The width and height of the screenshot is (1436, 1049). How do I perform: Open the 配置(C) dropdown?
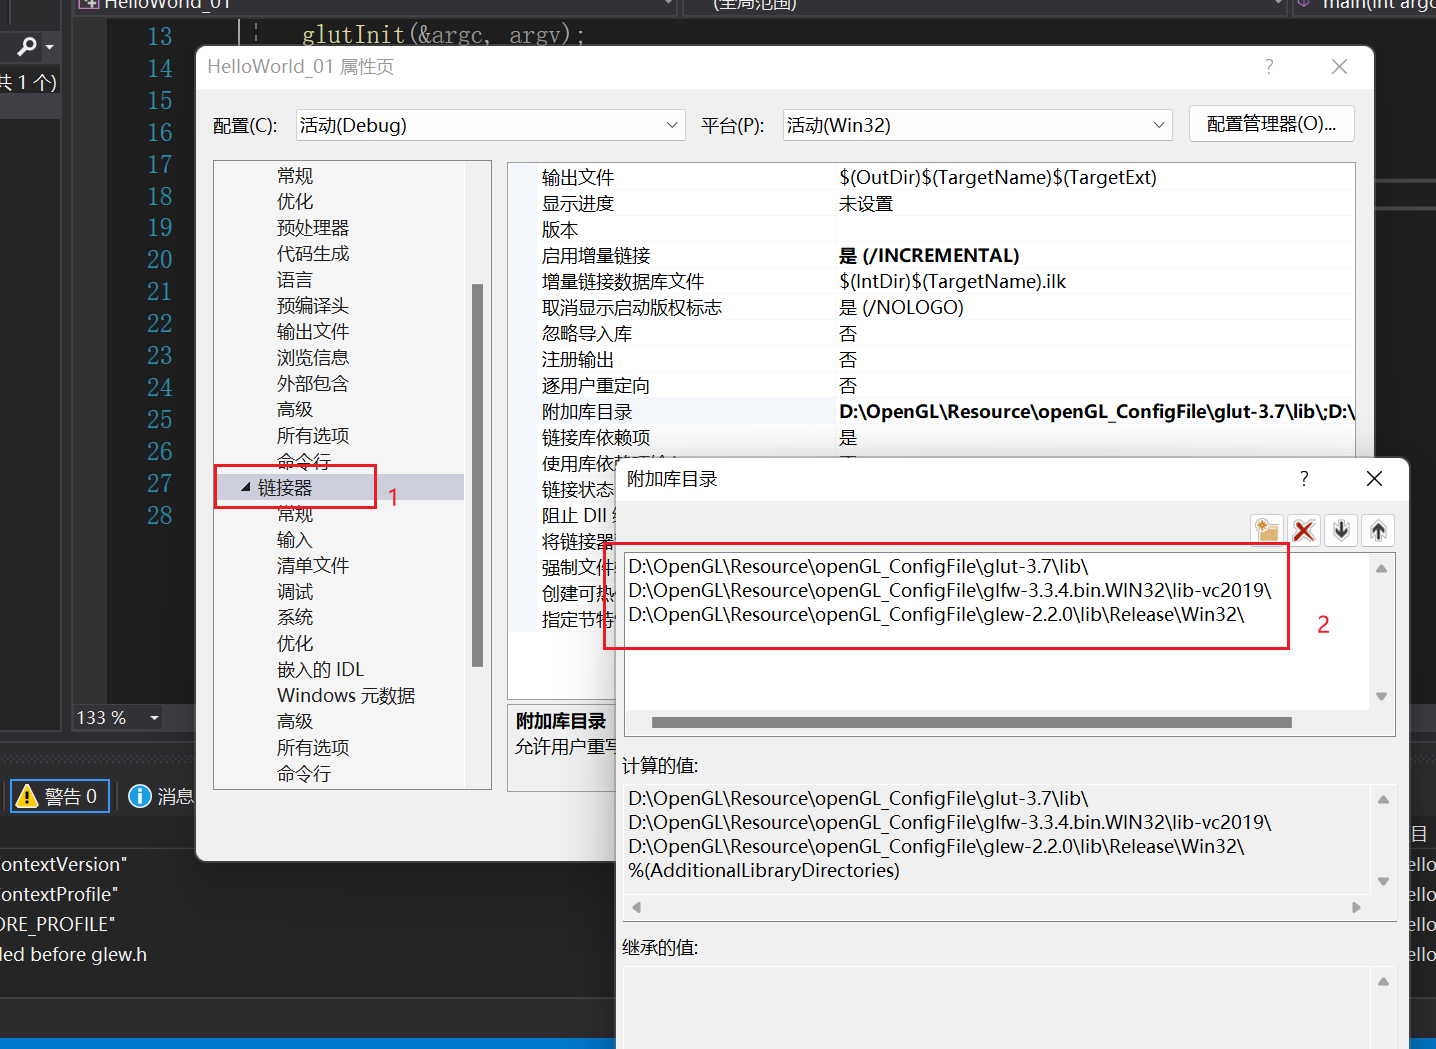tap(491, 125)
